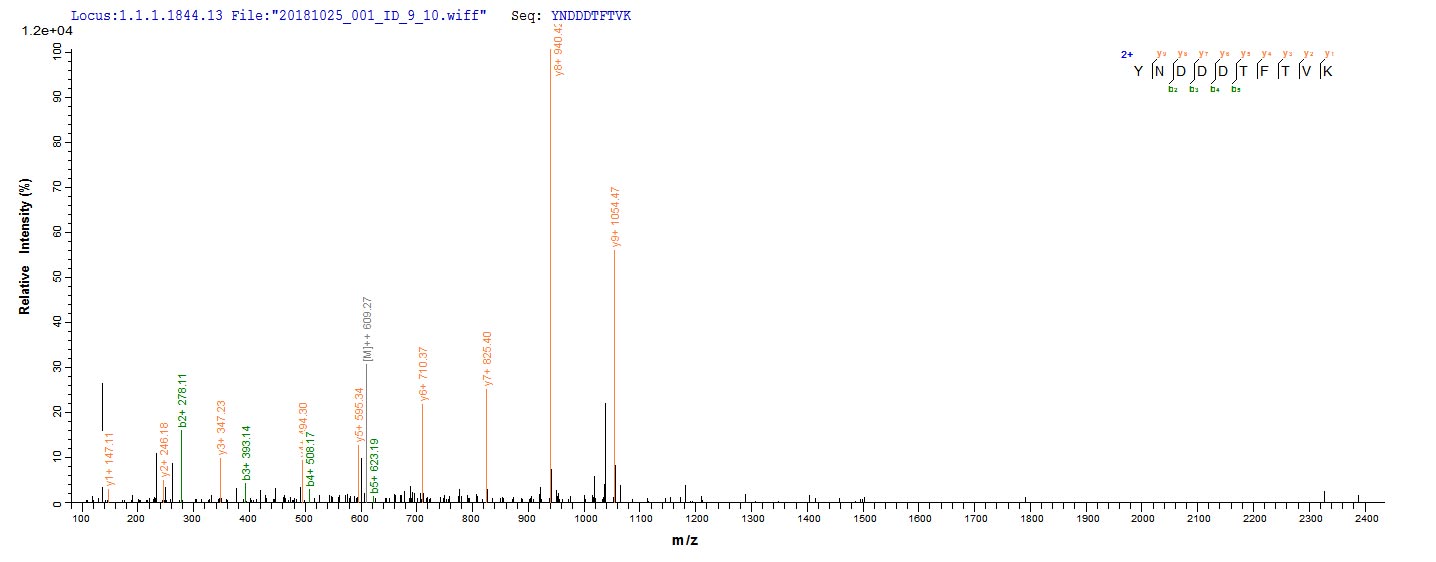Select the Seq YNDDDTFTVK header text
Image resolution: width=1436 pixels, height=562 pixels.
pyautogui.click(x=584, y=17)
